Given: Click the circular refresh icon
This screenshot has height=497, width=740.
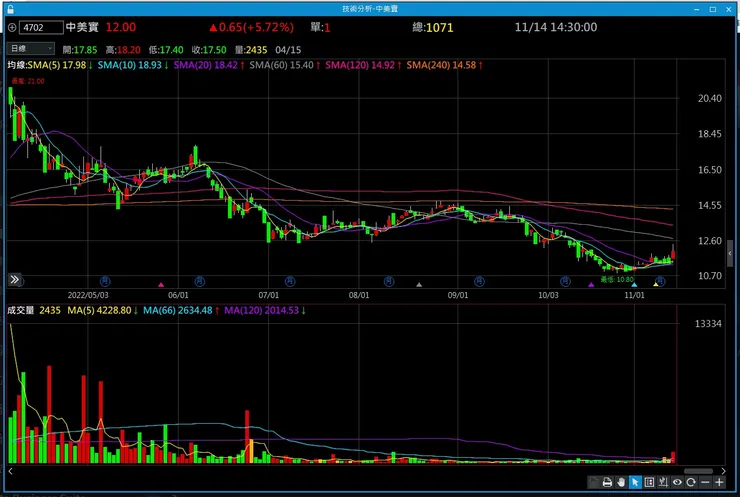Looking at the screenshot, I should (691, 482).
